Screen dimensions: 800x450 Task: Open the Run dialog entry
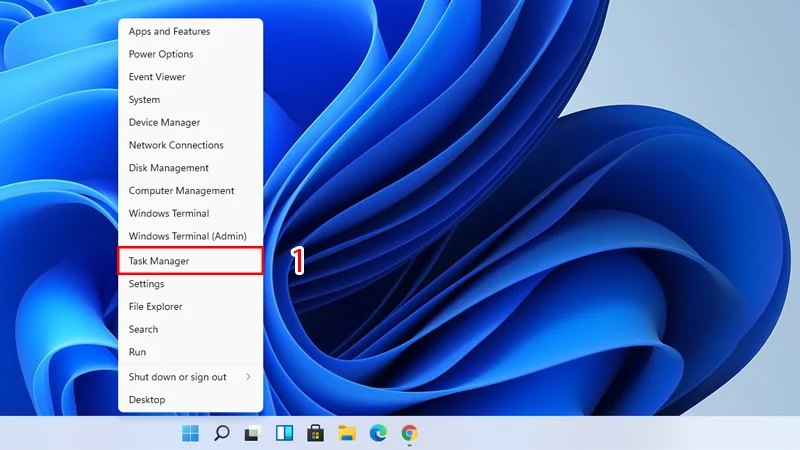[x=190, y=352]
